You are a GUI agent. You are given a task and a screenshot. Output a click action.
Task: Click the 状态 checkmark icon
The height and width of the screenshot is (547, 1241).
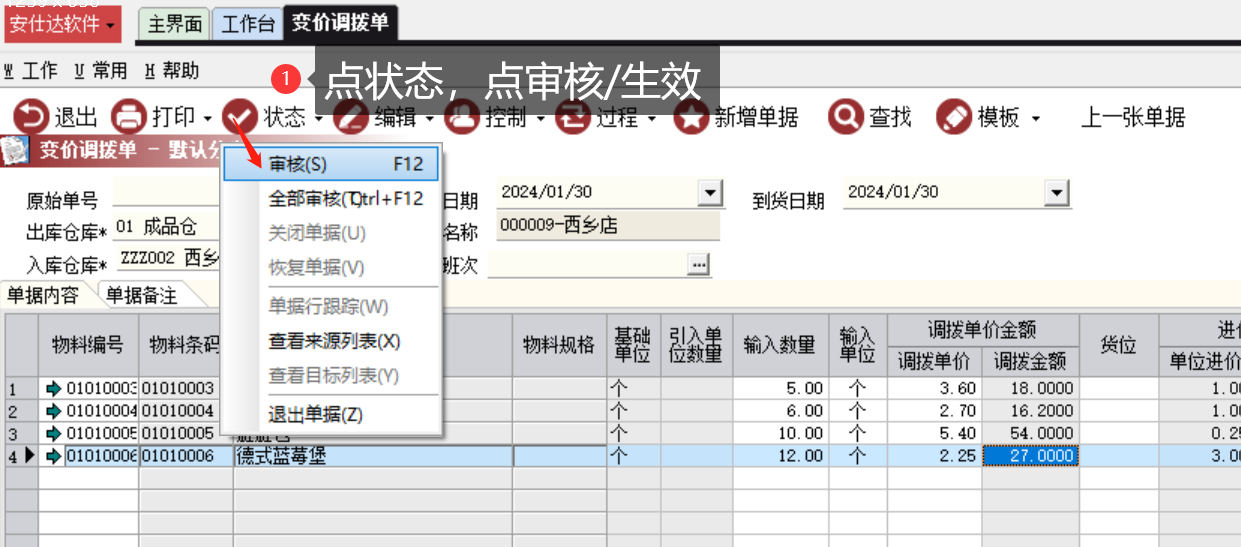(x=239, y=117)
